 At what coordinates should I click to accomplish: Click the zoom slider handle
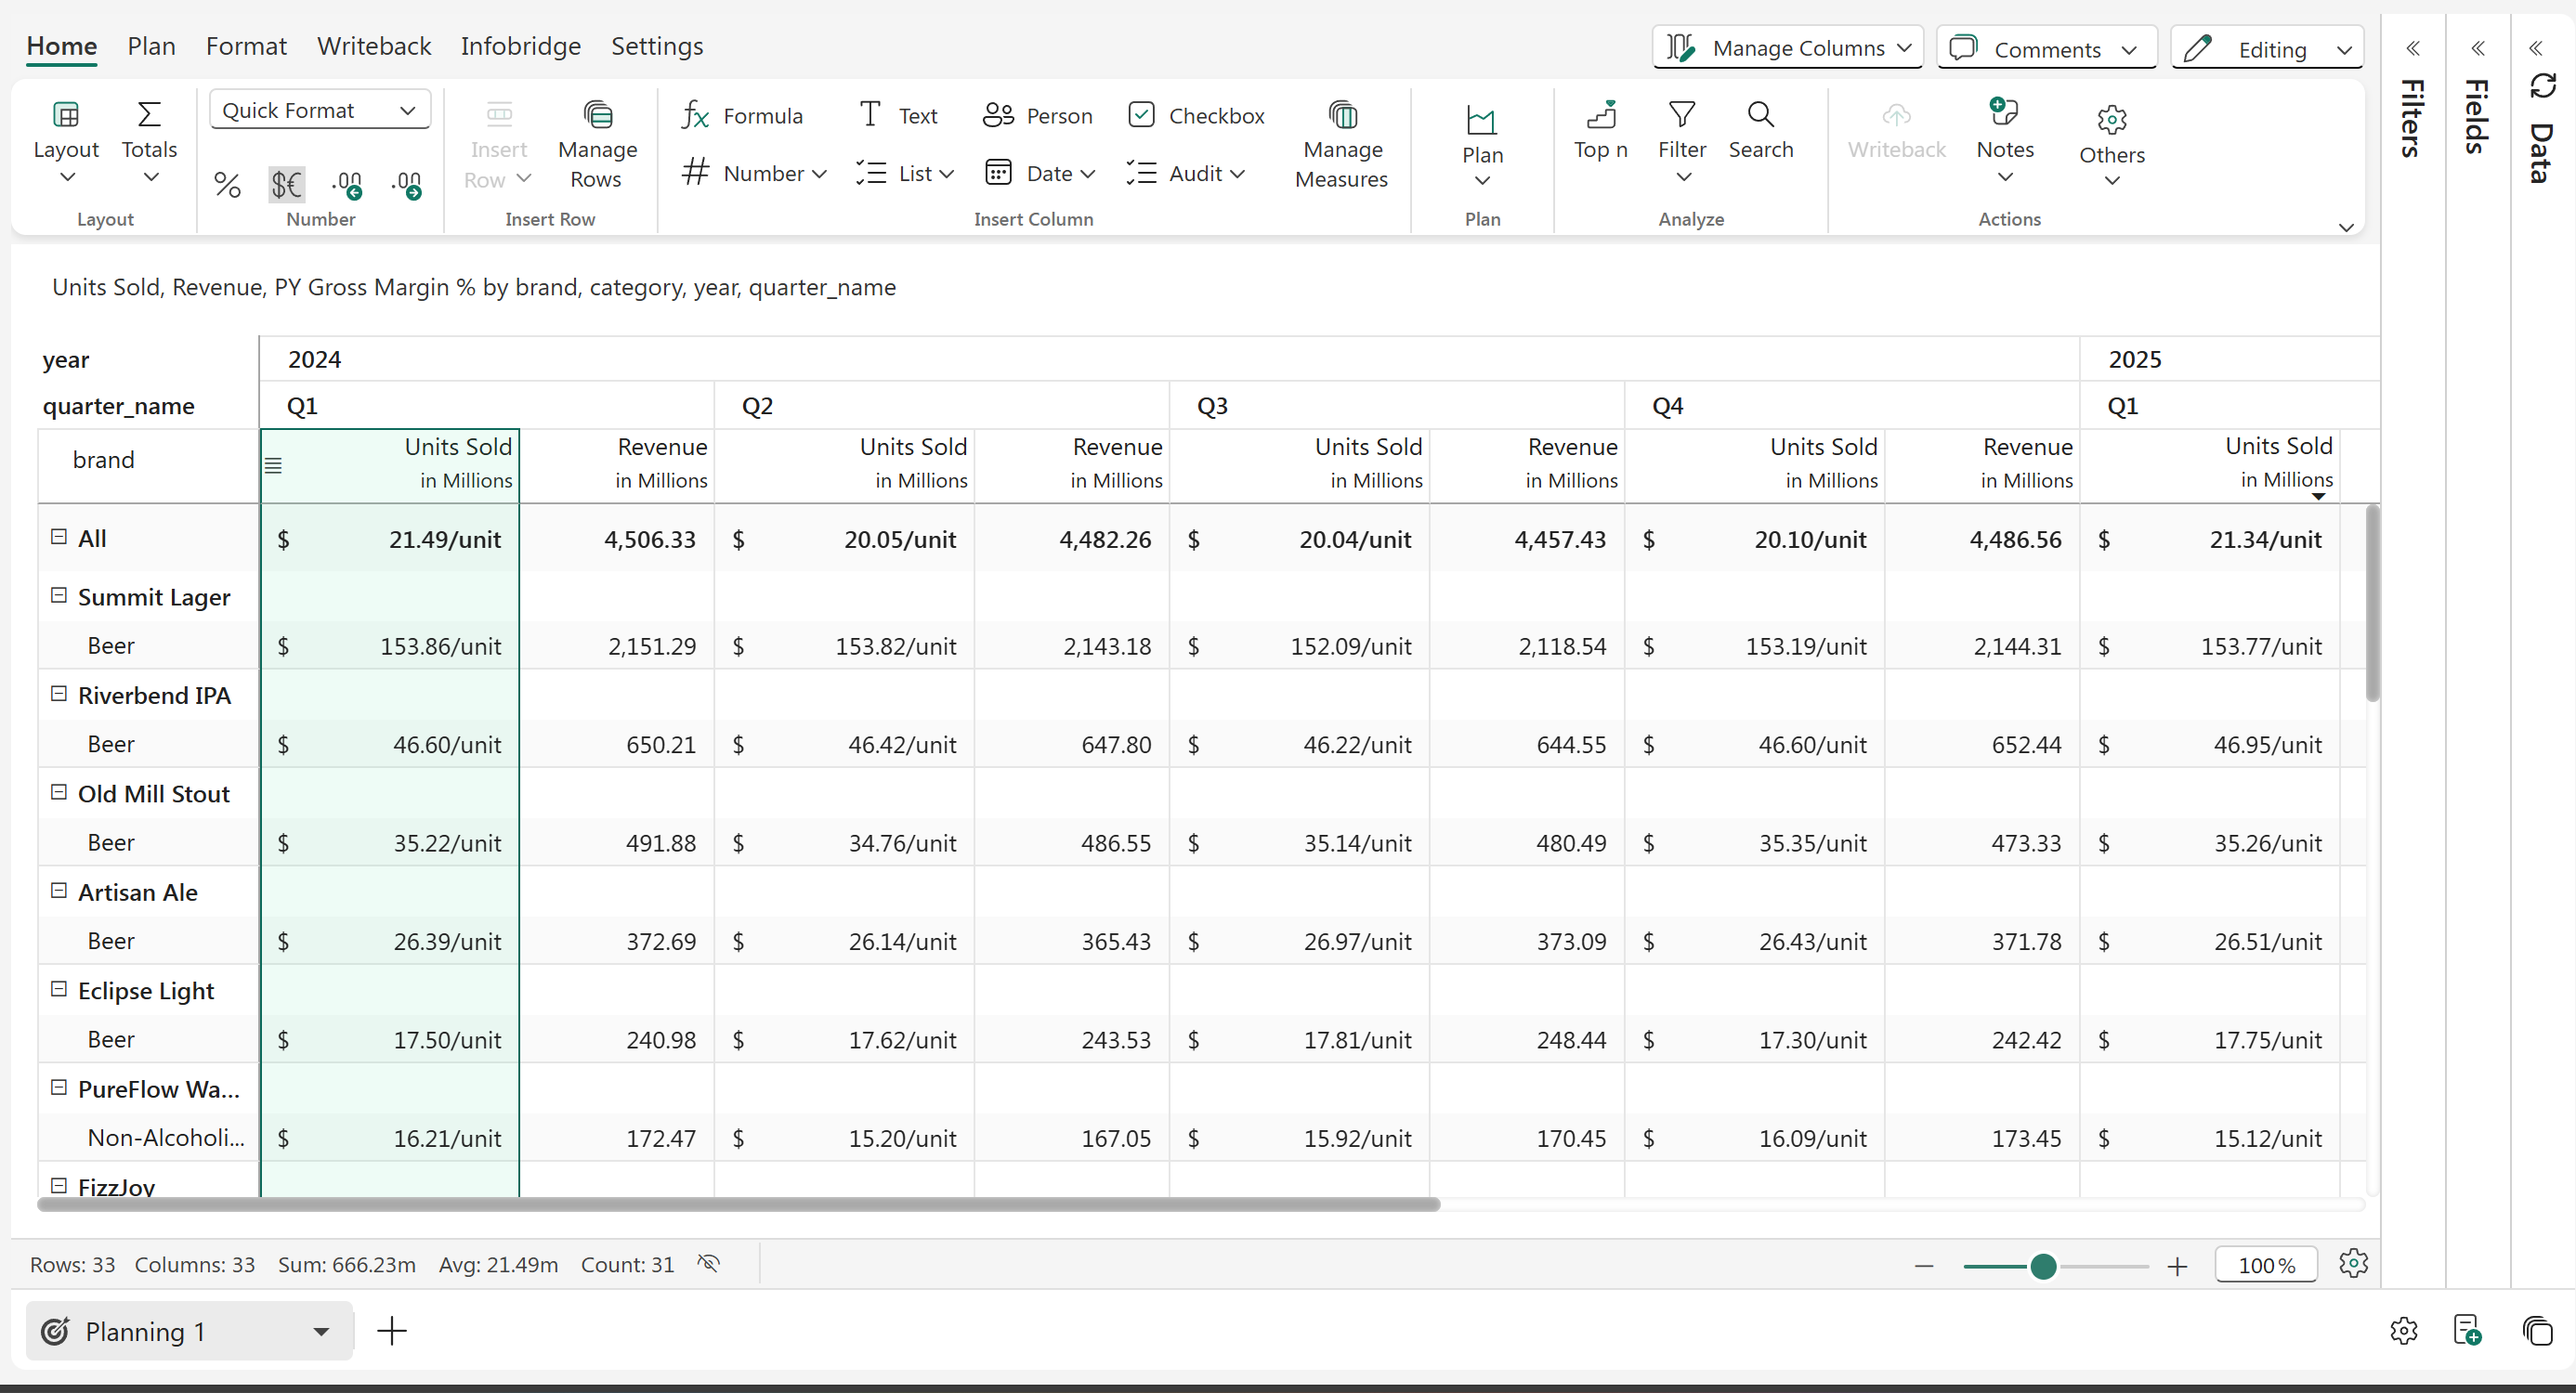click(x=2043, y=1266)
